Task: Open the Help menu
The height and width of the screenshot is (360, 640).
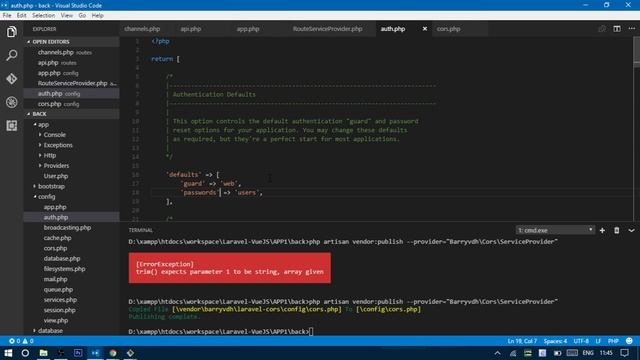Action: coord(97,16)
